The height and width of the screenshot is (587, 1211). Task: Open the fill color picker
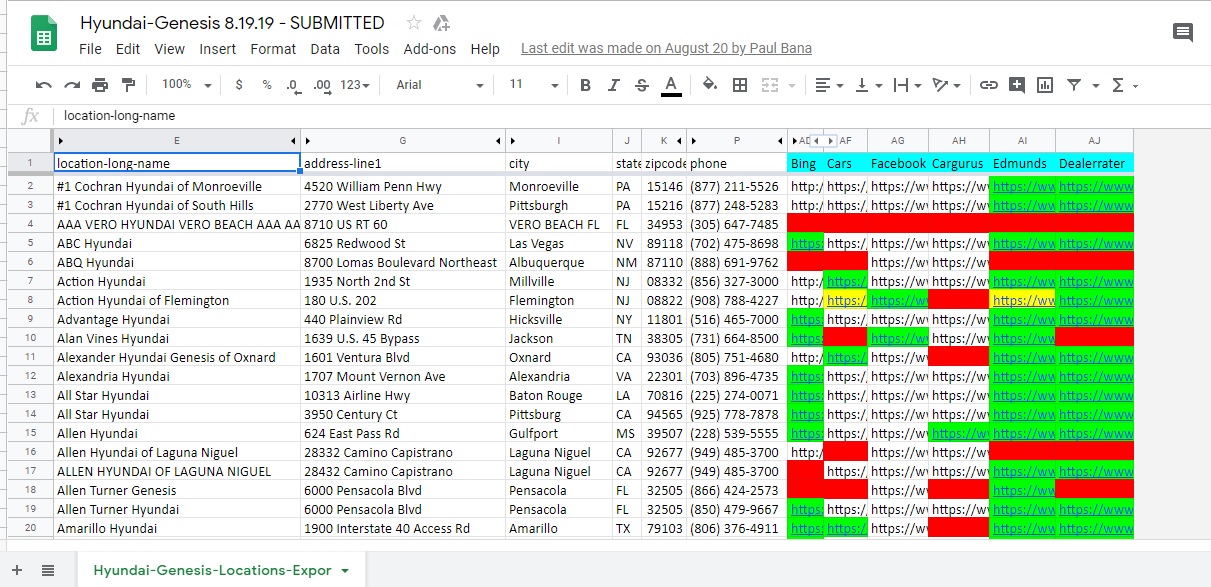710,85
